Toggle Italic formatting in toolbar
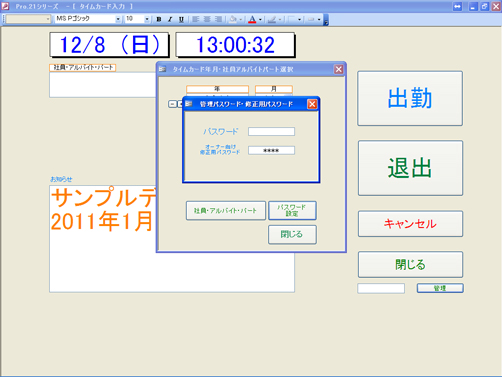 click(170, 19)
